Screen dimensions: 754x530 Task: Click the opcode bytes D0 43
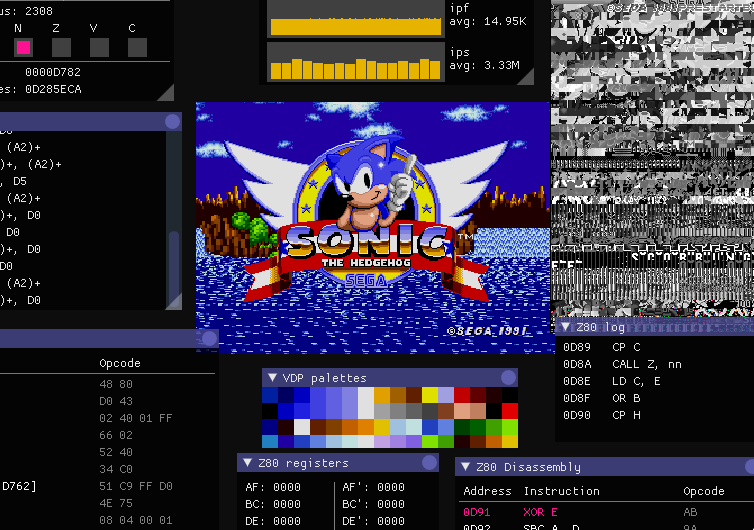pyautogui.click(x=116, y=401)
